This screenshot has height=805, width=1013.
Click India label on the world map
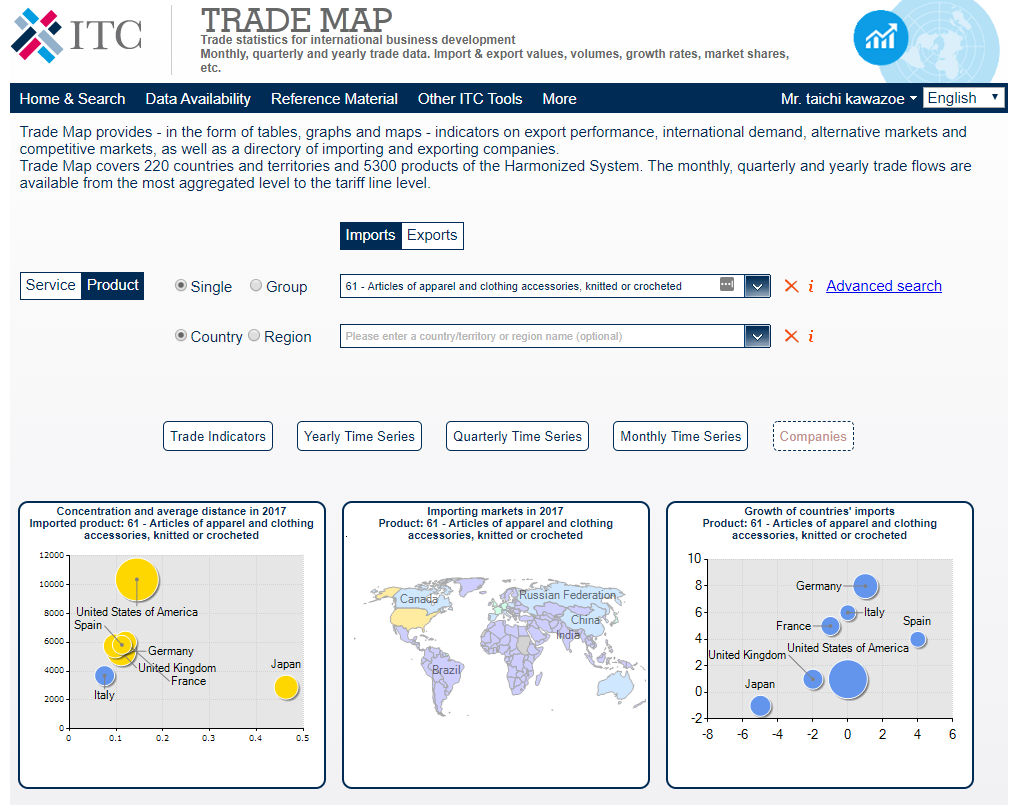tap(568, 635)
